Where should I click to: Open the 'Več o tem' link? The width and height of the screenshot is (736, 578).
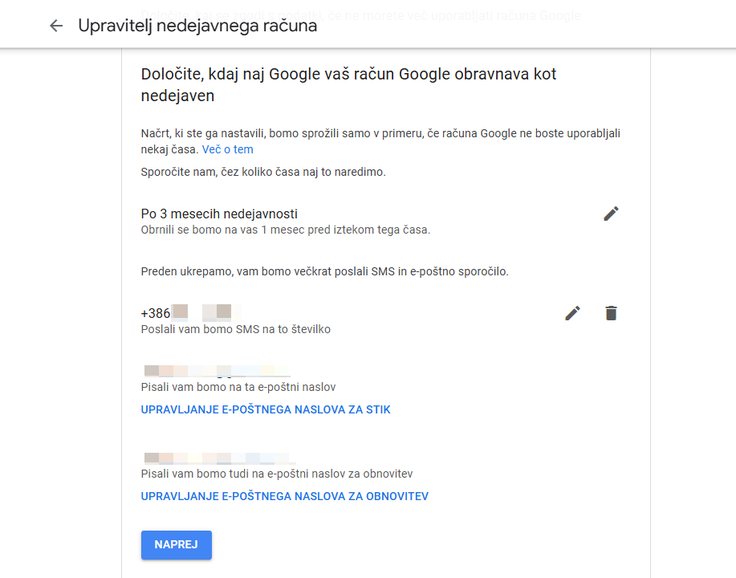227,149
